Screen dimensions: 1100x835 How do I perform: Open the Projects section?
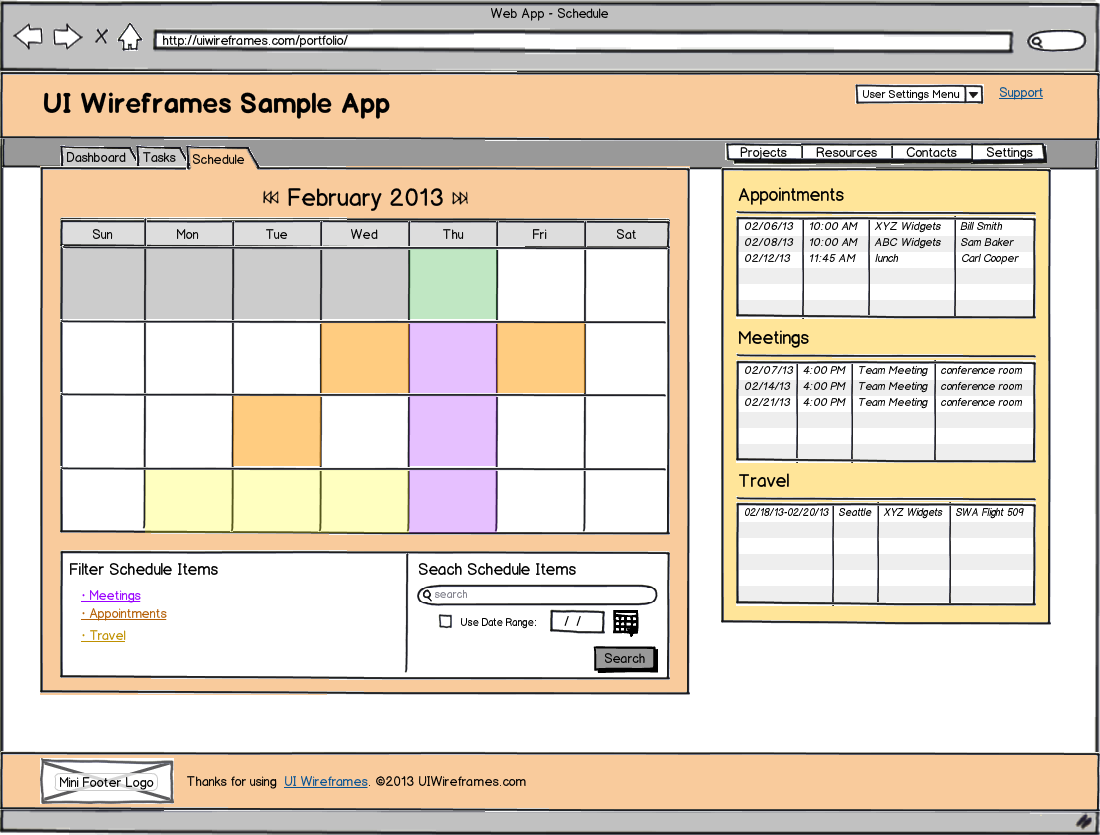tap(763, 152)
